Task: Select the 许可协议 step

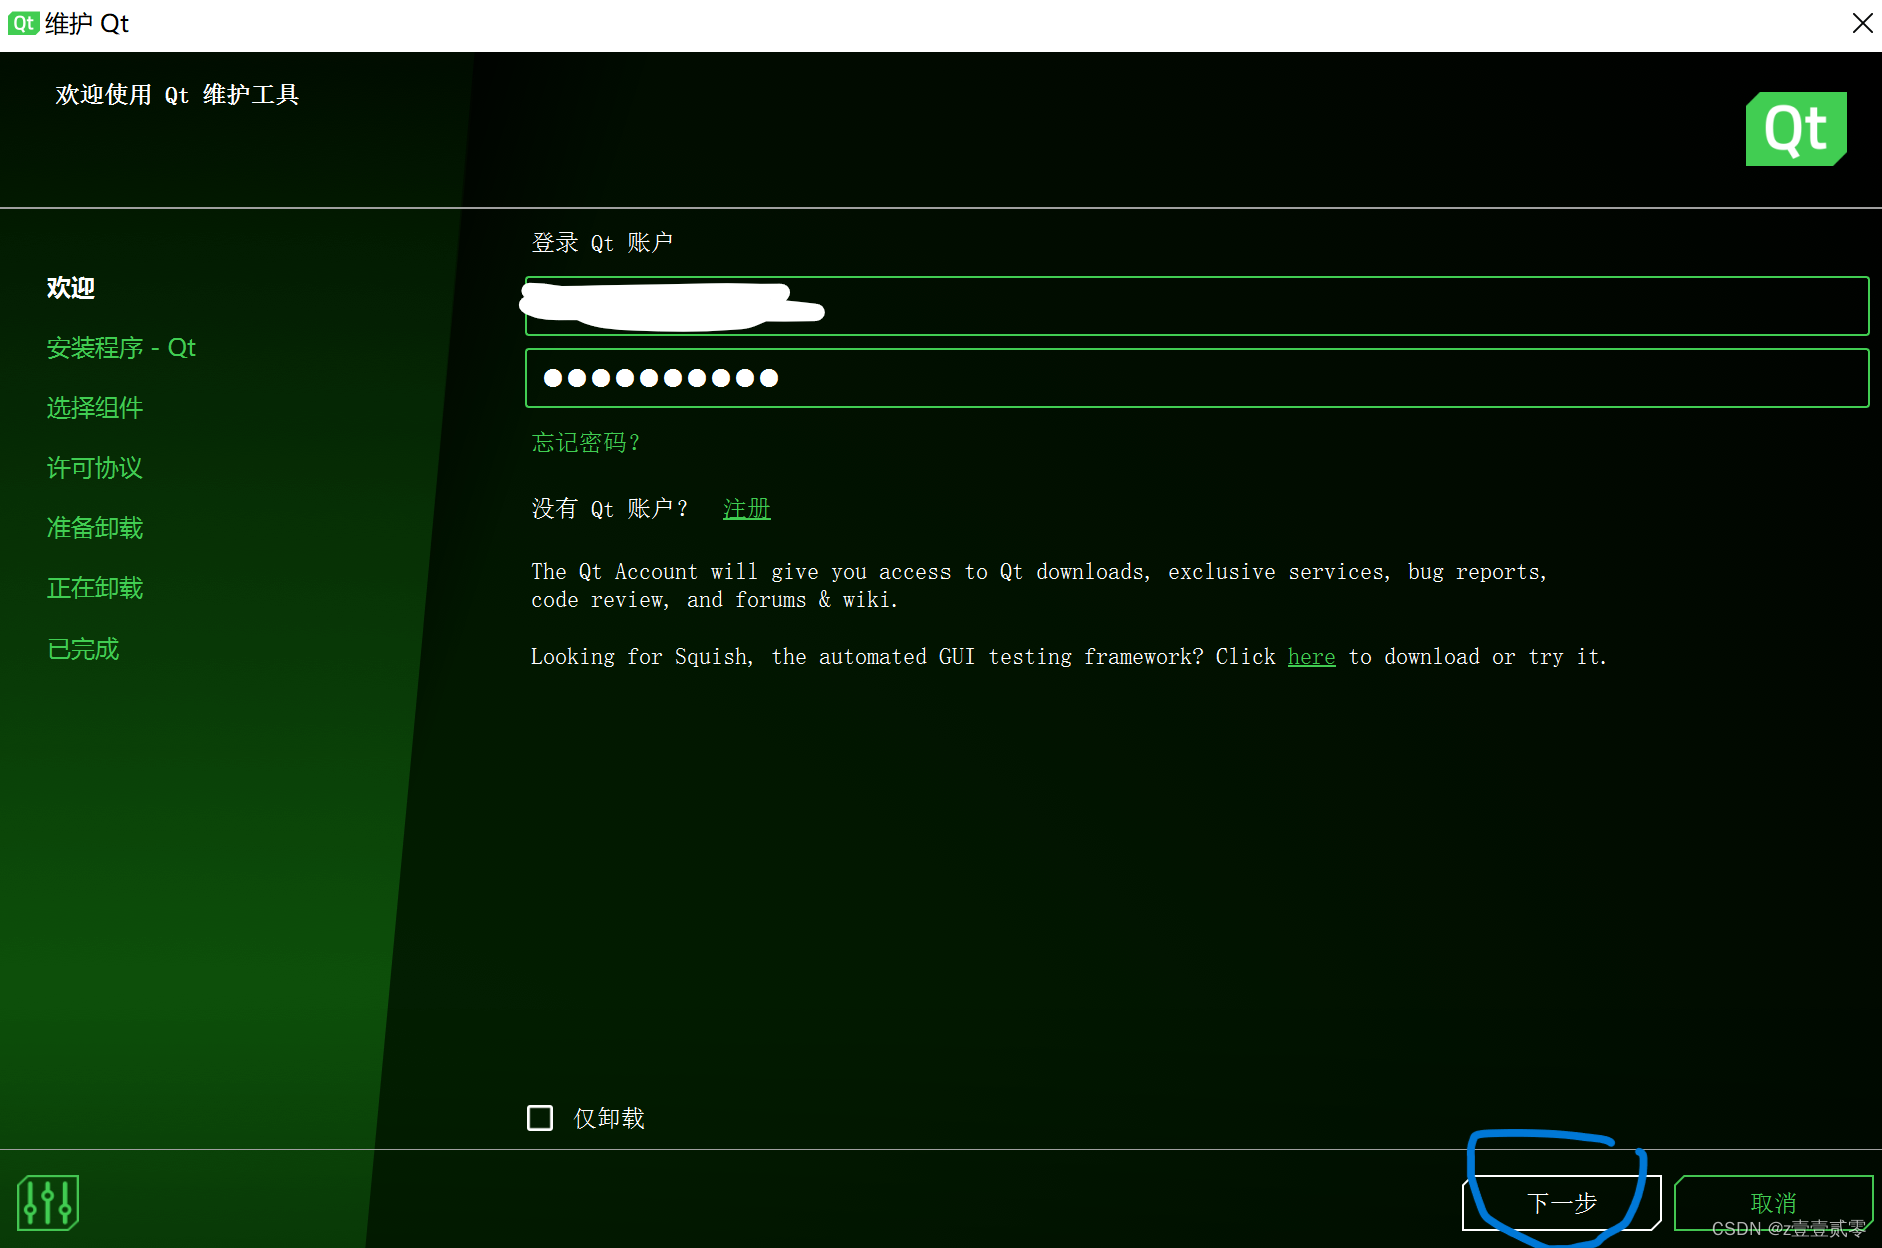Action: 95,468
